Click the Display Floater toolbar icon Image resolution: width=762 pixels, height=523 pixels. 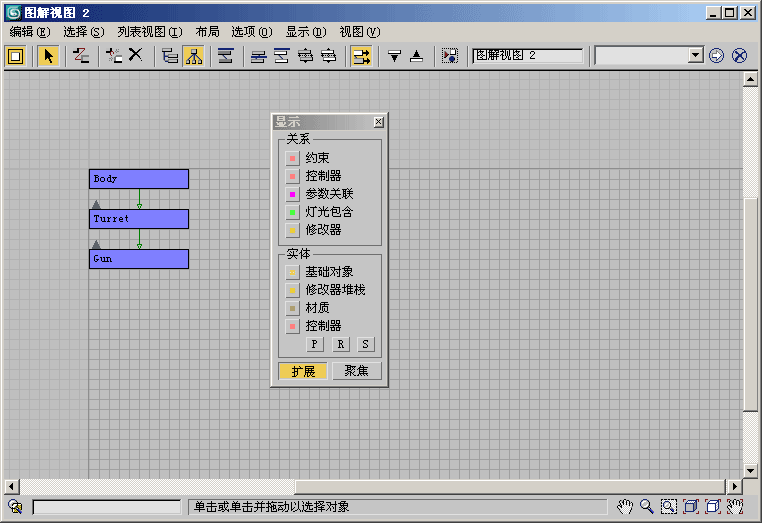point(15,56)
